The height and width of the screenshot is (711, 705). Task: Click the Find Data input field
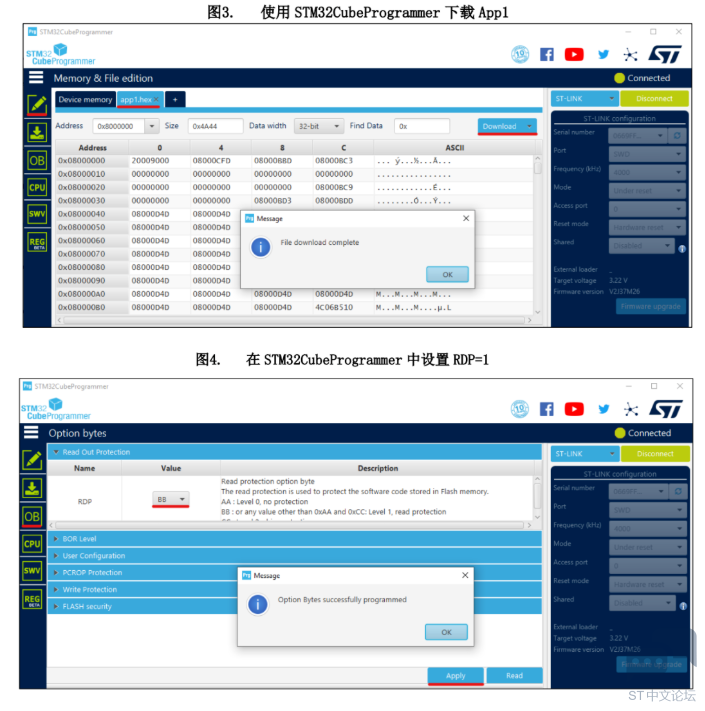[422, 126]
